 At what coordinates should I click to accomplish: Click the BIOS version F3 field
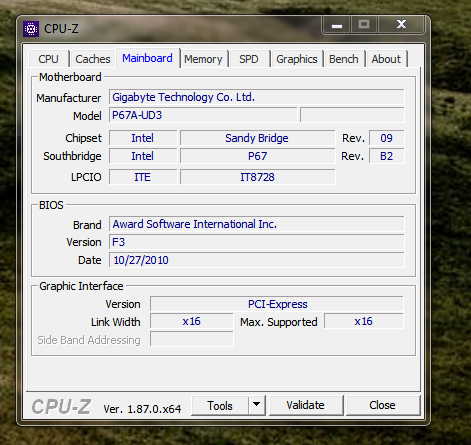pyautogui.click(x=257, y=242)
